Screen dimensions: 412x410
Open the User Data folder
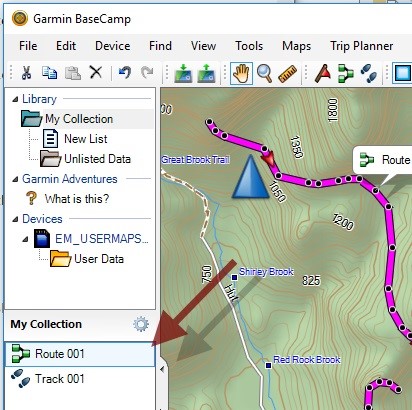tap(99, 259)
